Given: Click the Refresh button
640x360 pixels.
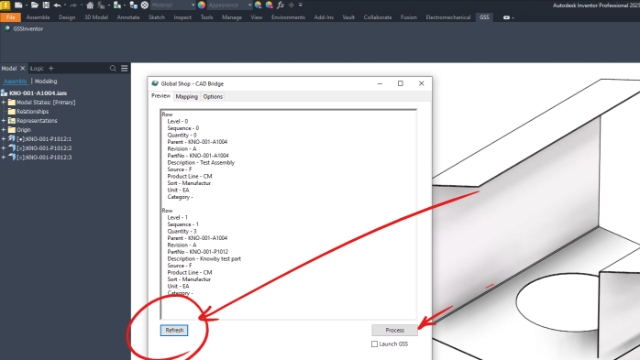Looking at the screenshot, I should click(174, 330).
